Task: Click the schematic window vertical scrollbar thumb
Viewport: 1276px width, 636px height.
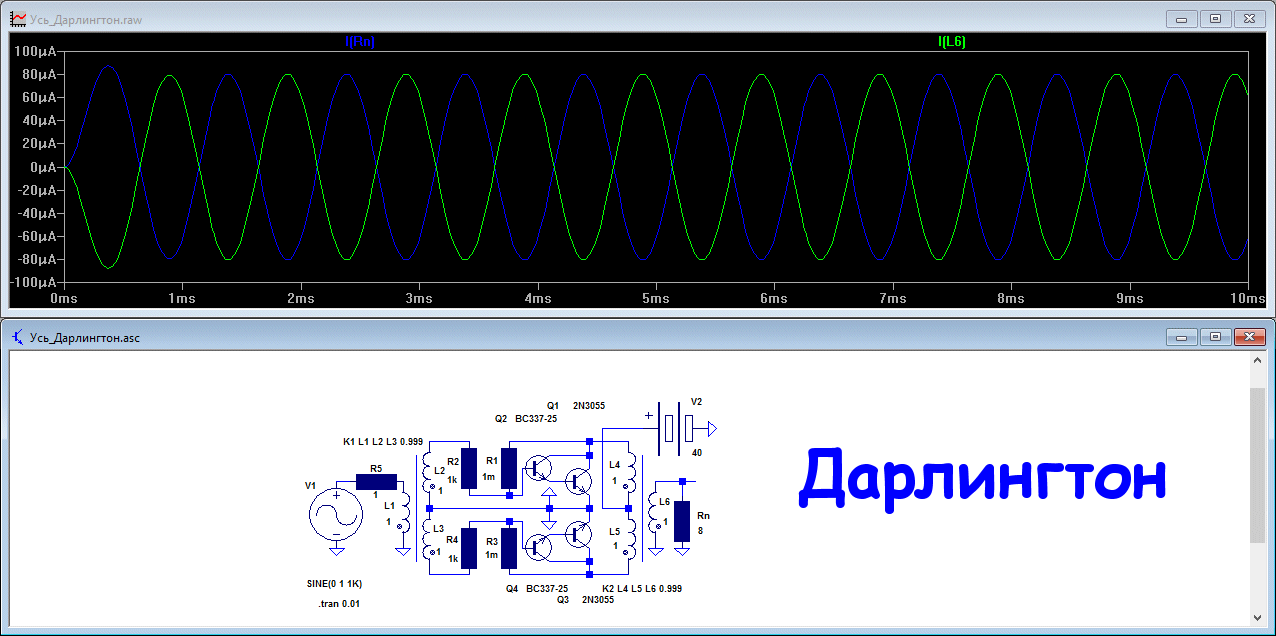Action: (1258, 465)
